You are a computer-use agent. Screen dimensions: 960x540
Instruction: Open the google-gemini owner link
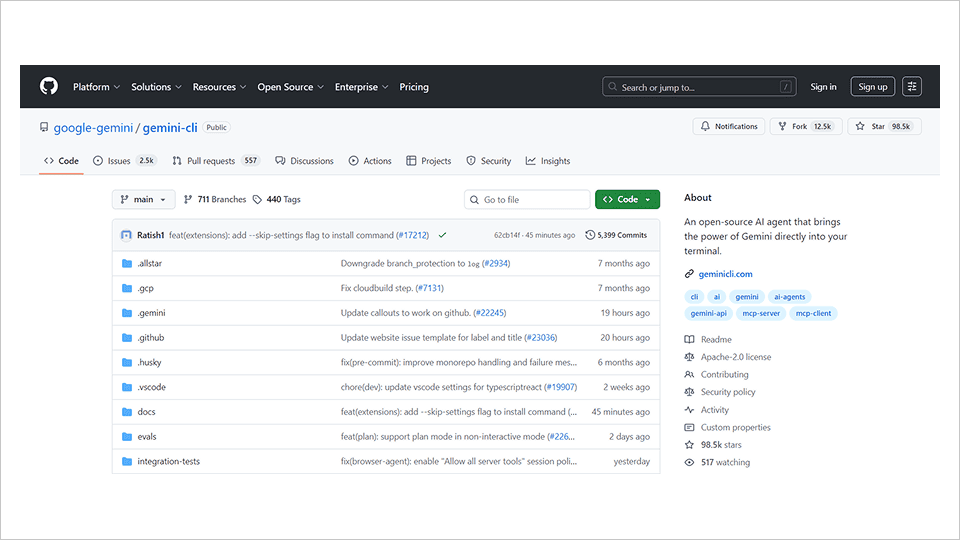tap(93, 127)
